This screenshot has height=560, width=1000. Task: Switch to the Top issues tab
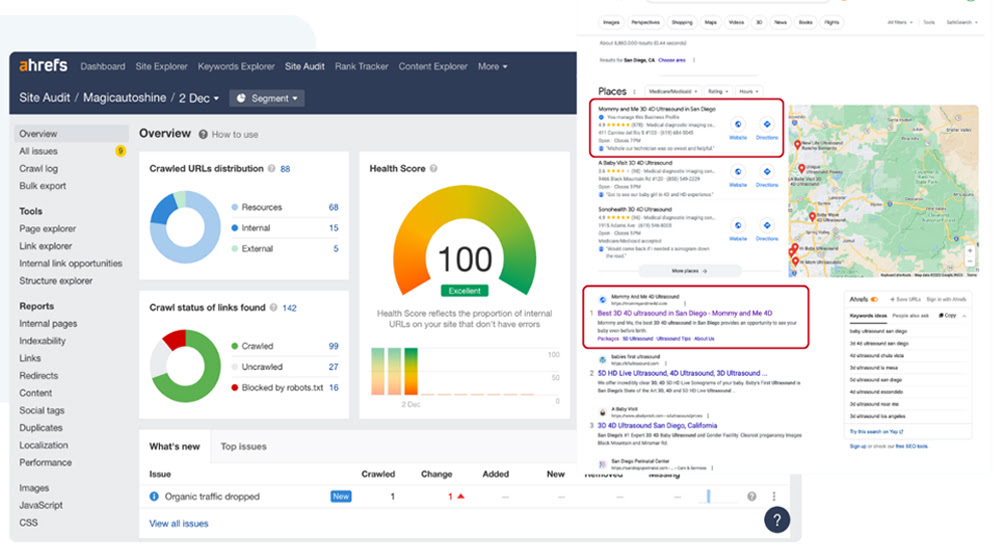(x=244, y=446)
